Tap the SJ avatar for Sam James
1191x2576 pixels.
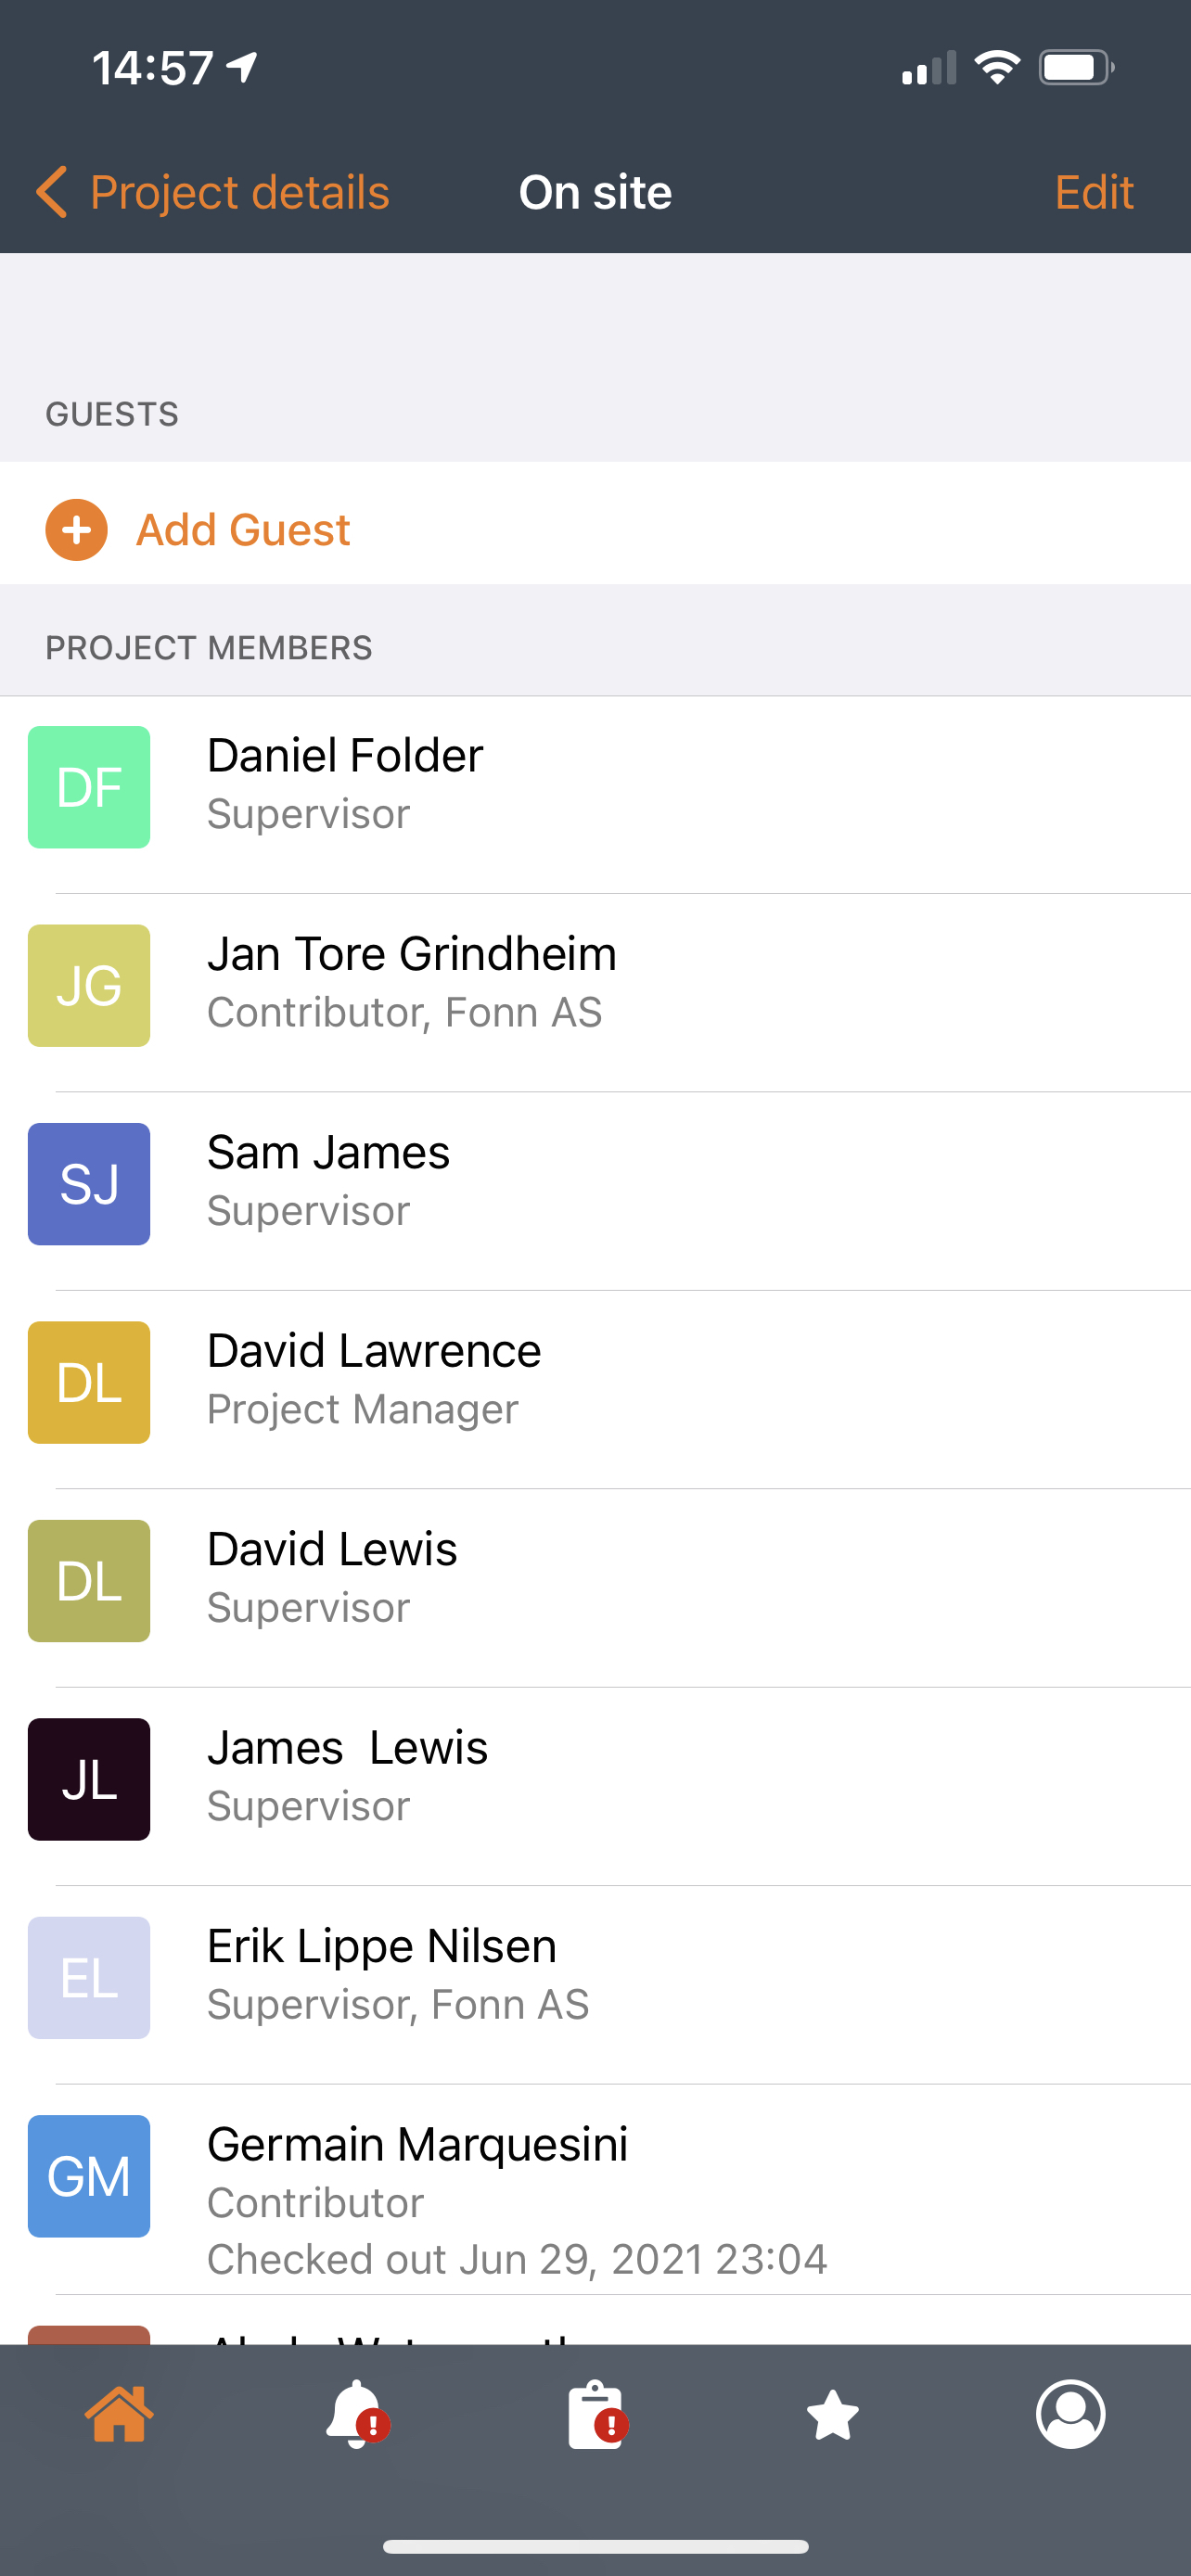click(89, 1184)
